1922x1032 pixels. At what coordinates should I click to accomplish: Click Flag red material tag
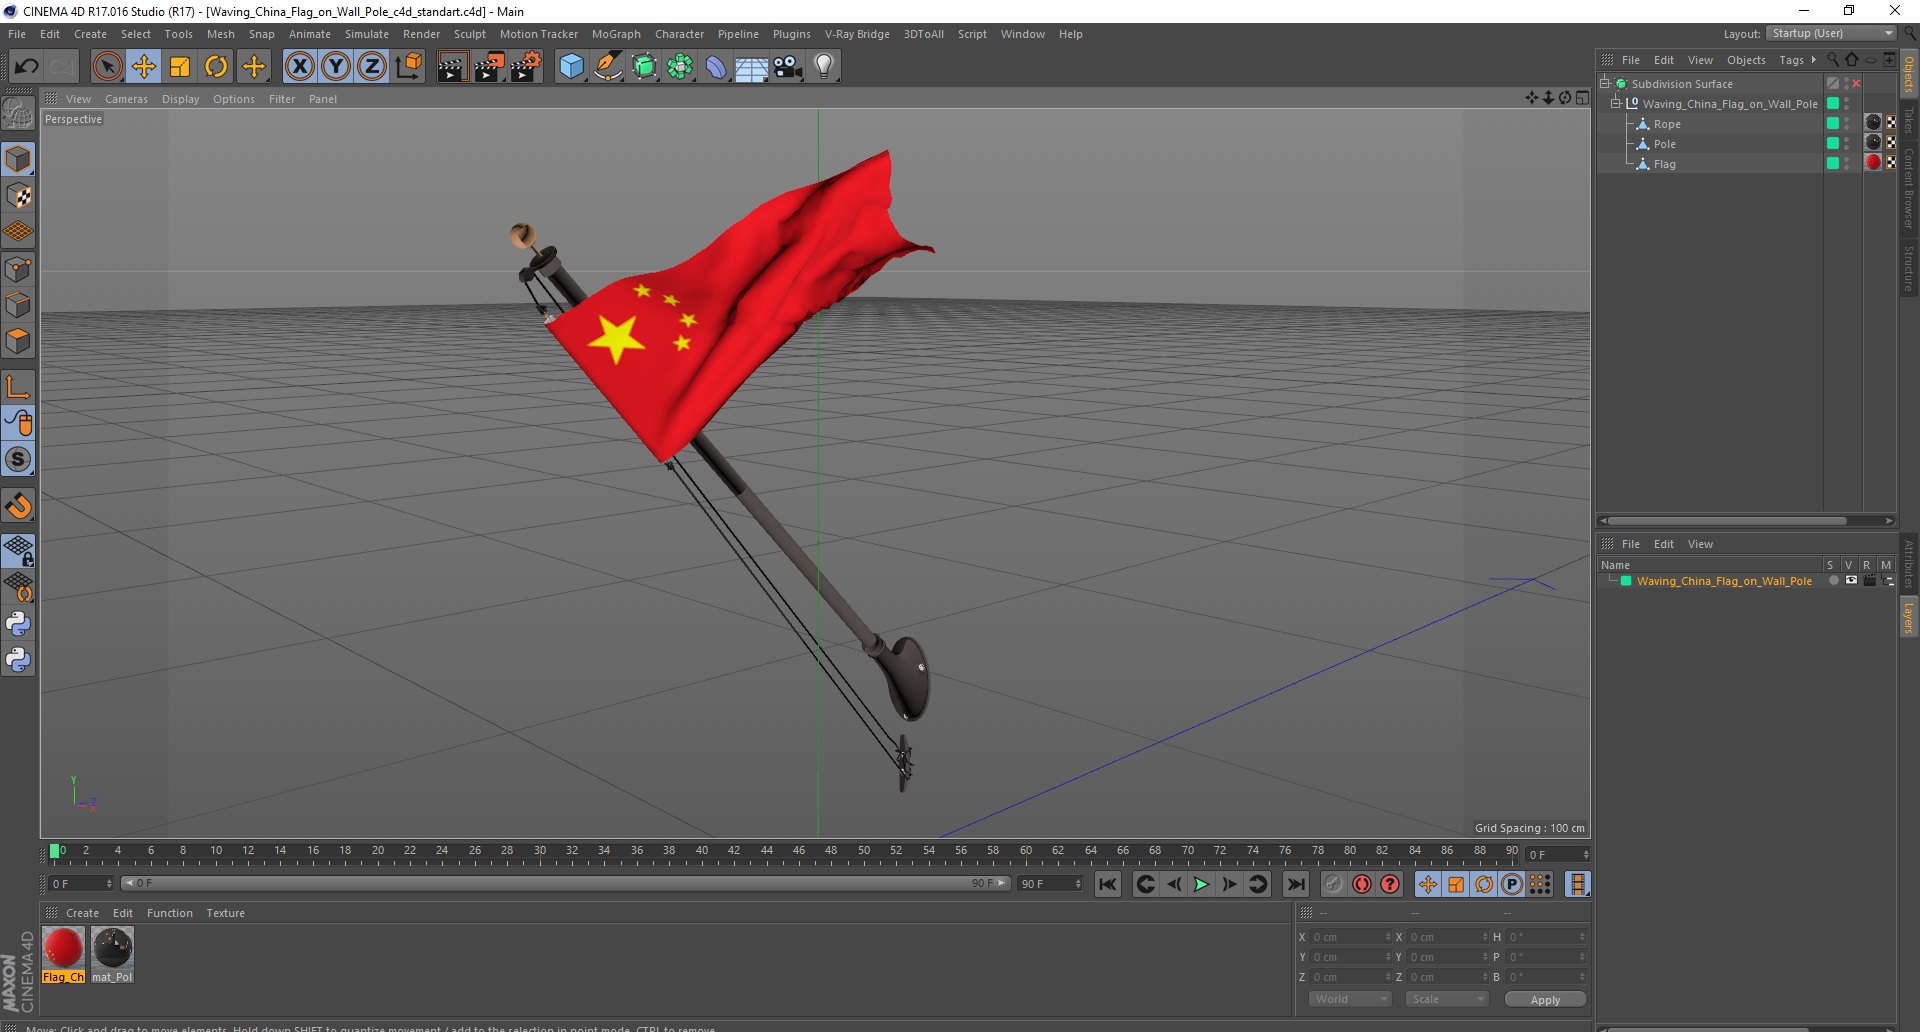click(x=1873, y=163)
